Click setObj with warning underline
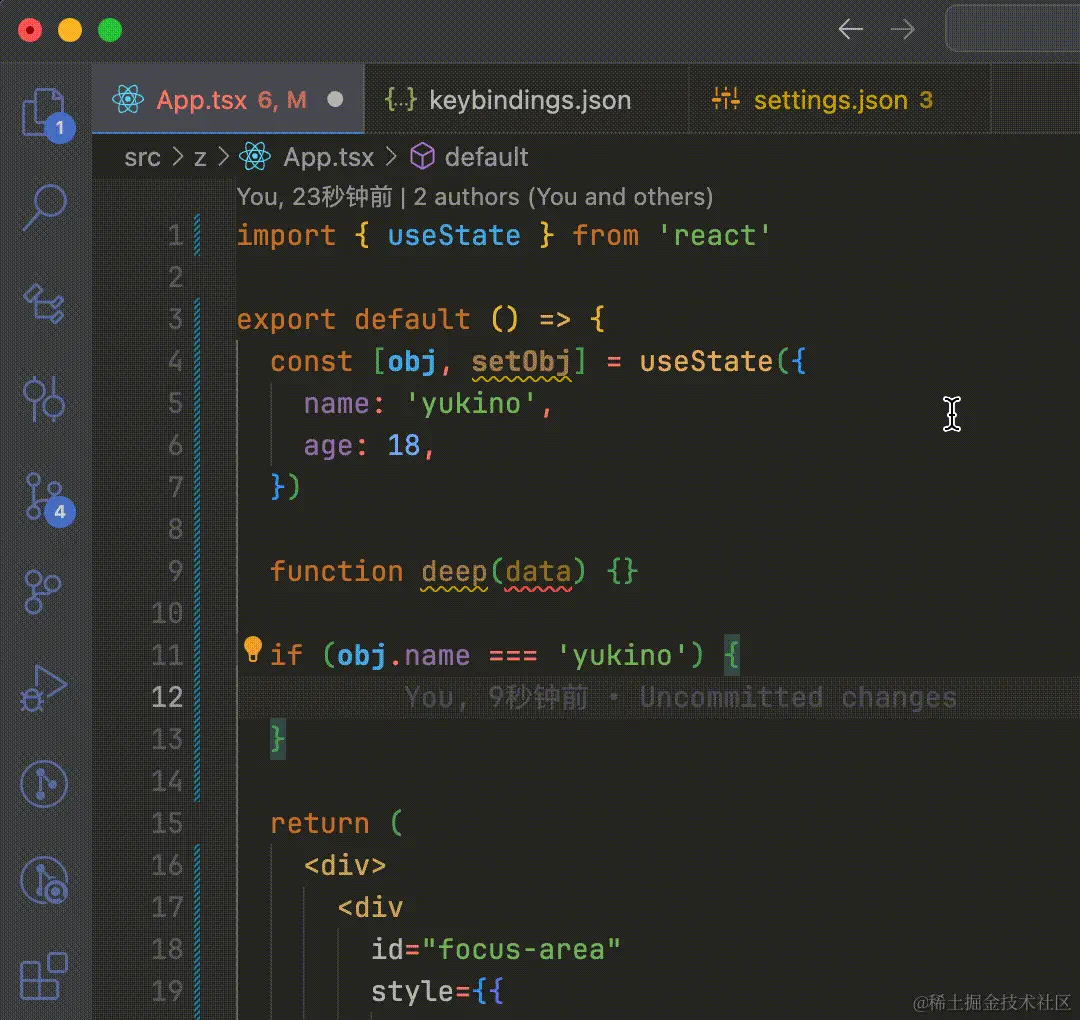The image size is (1080, 1020). (x=521, y=362)
